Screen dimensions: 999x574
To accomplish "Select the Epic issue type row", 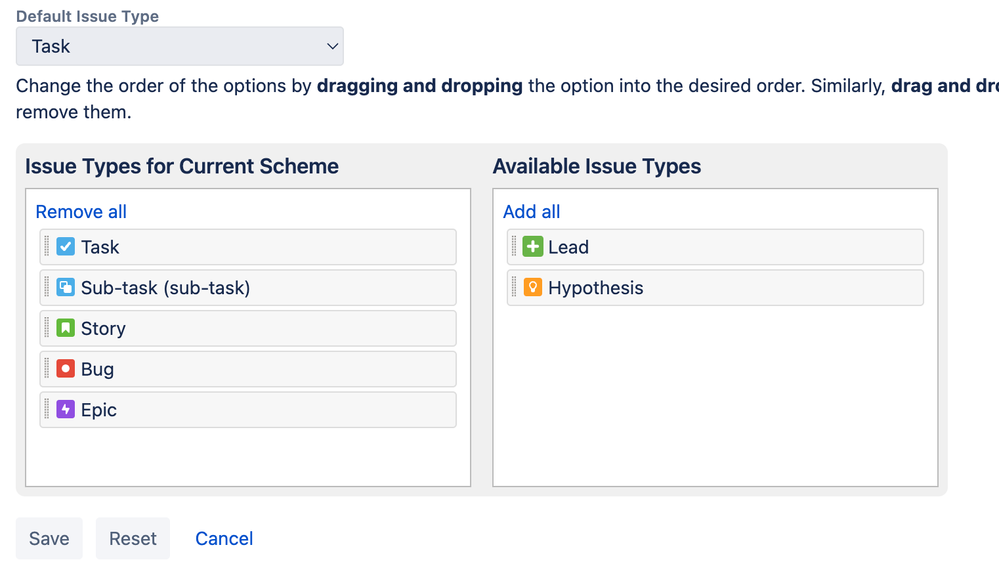I will (248, 410).
